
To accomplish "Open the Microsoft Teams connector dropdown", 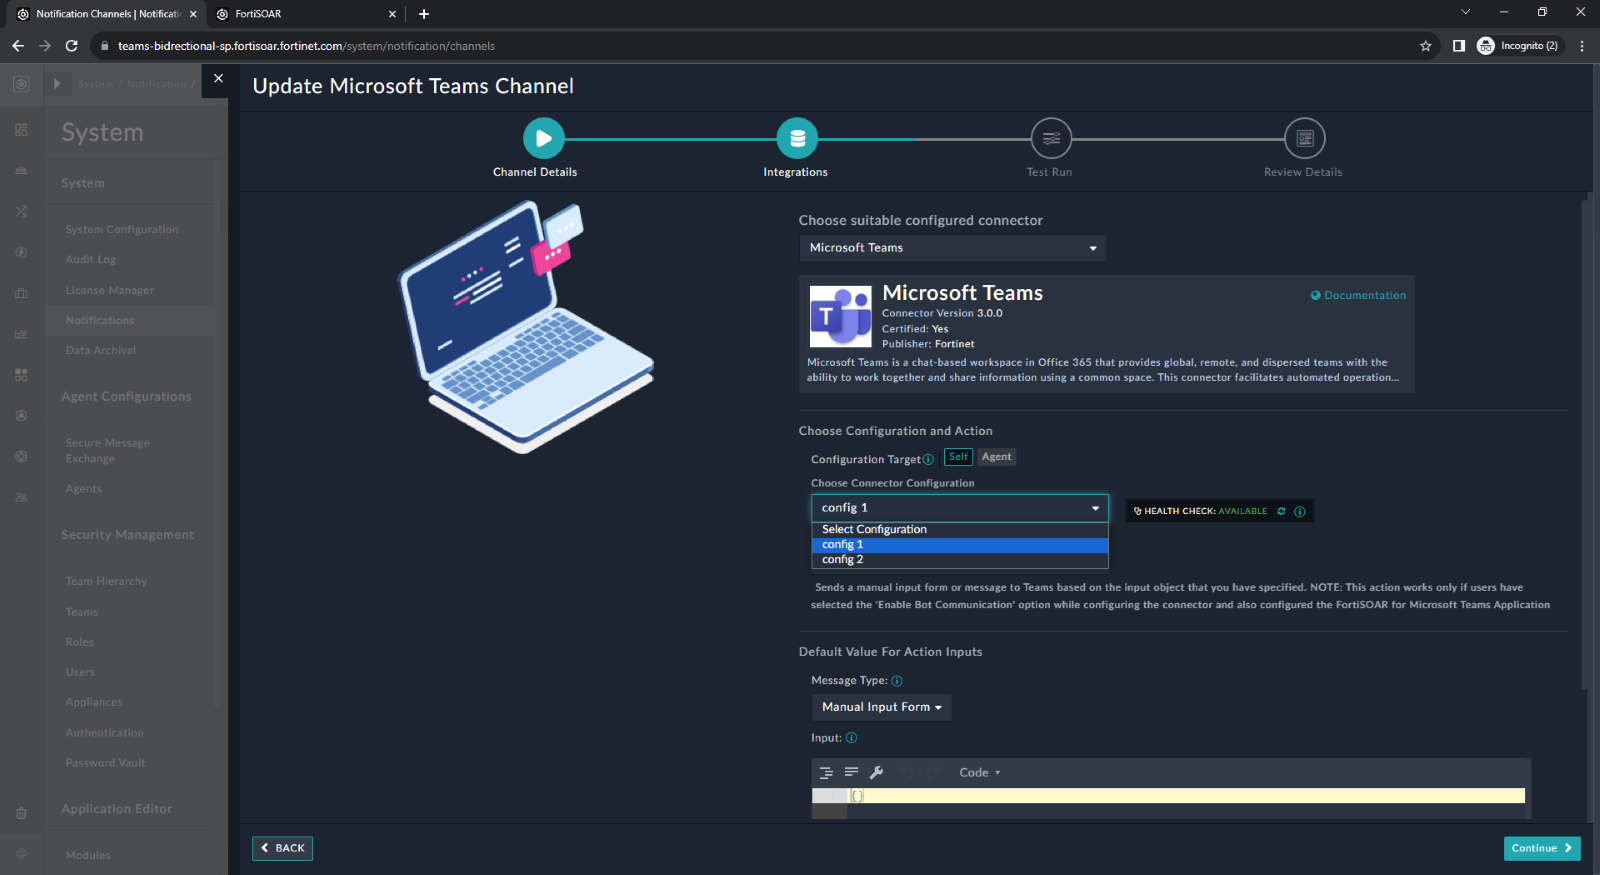I will coord(952,248).
